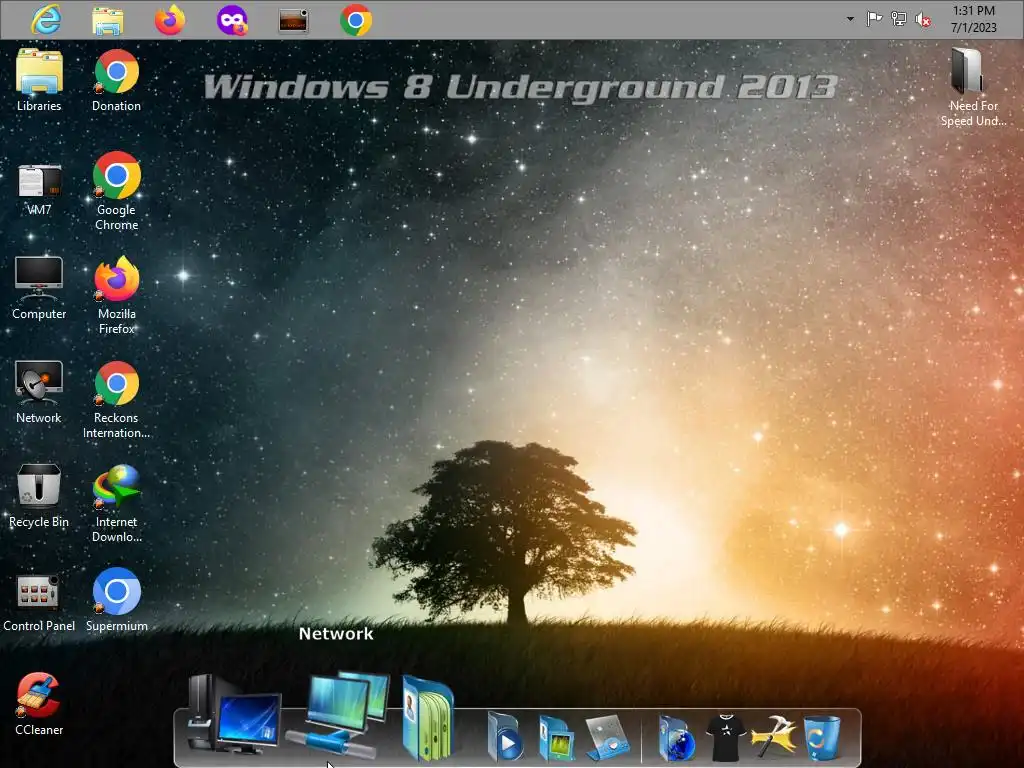Open the videos folder in dock
The height and width of the screenshot is (768, 1024).
coord(504,737)
